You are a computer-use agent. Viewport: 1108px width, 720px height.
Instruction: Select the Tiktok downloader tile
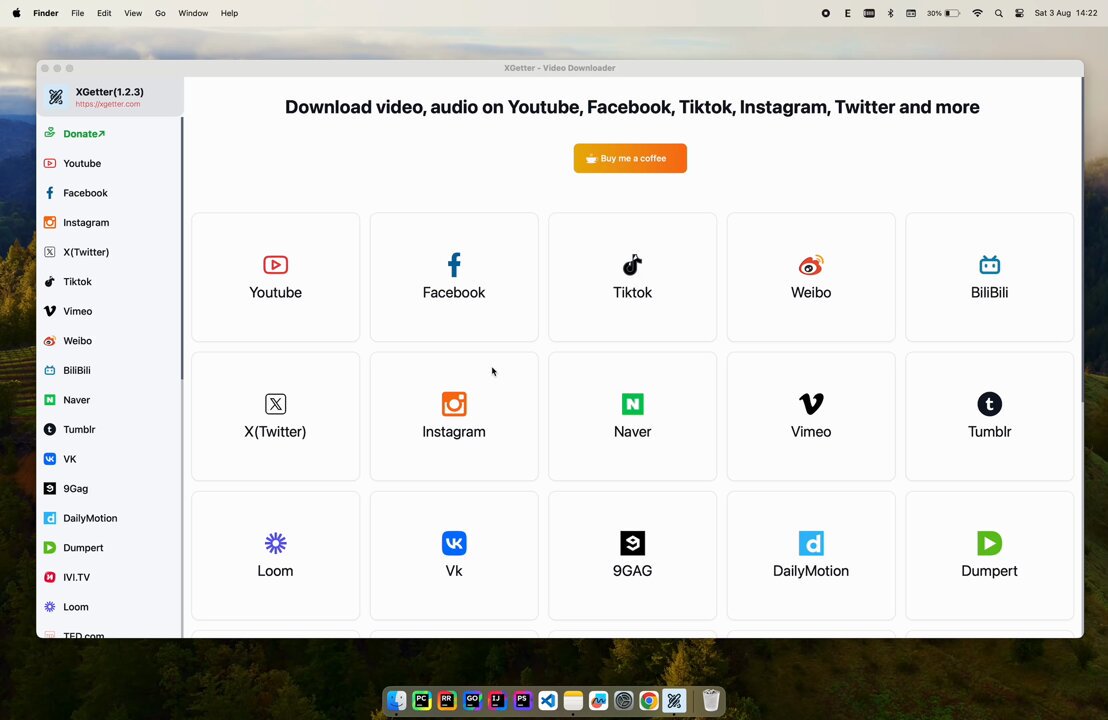point(632,277)
